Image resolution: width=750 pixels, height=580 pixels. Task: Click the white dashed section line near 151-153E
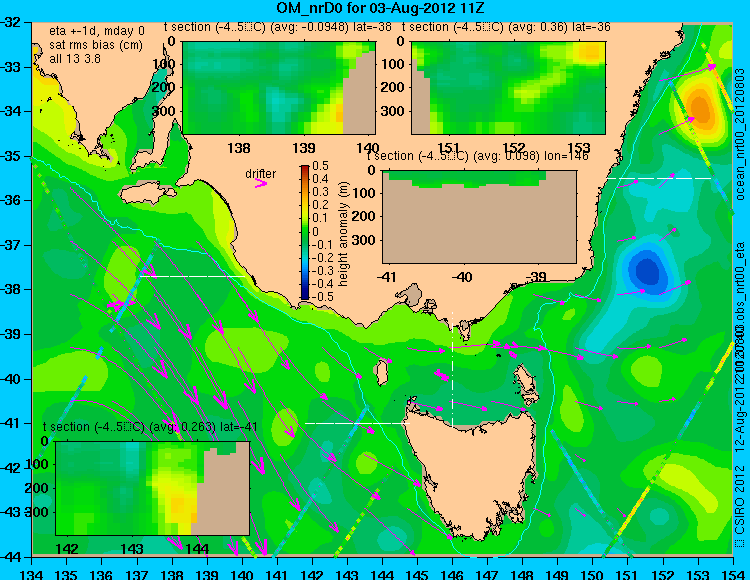[659, 178]
